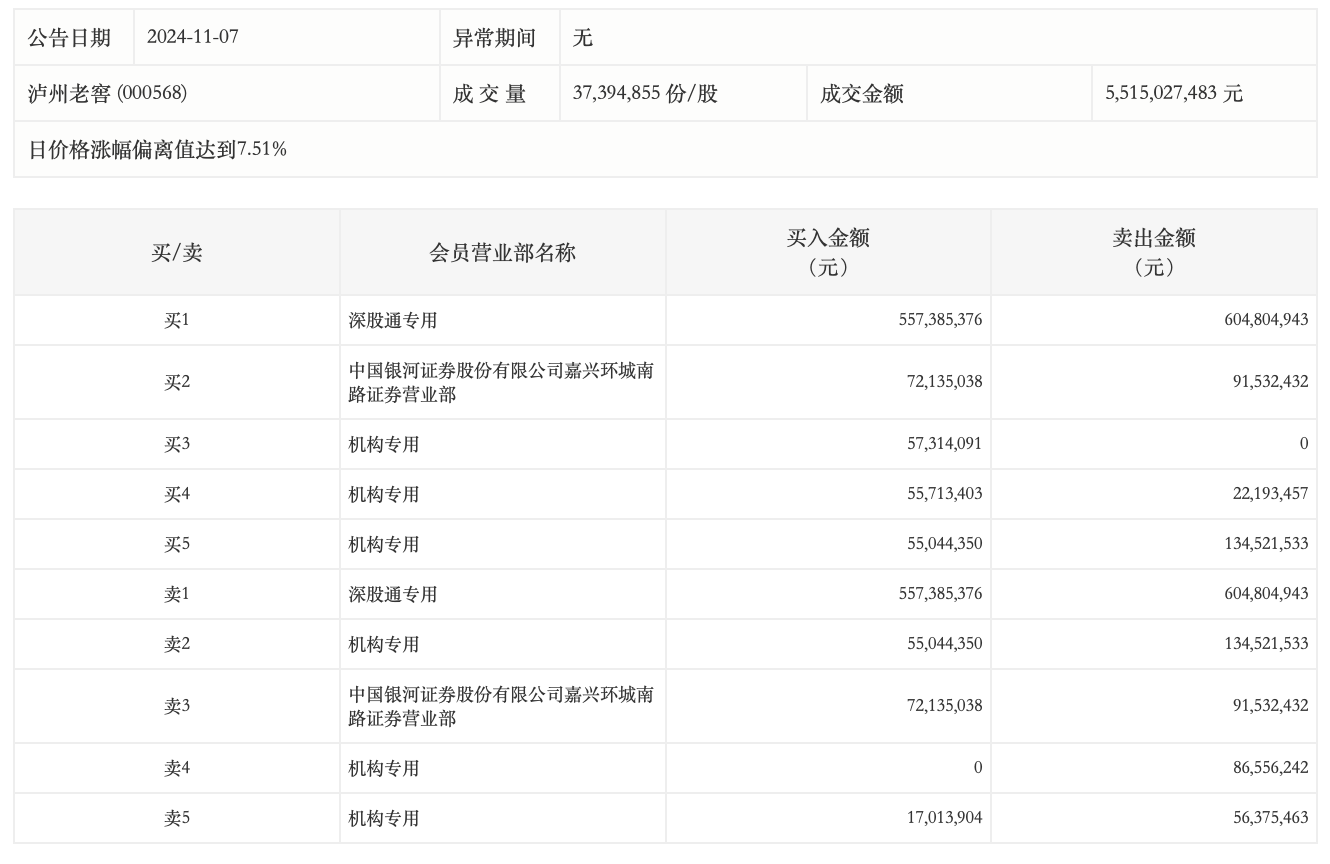Open 中国银河证券 branch in the 卖3 row

500,707
